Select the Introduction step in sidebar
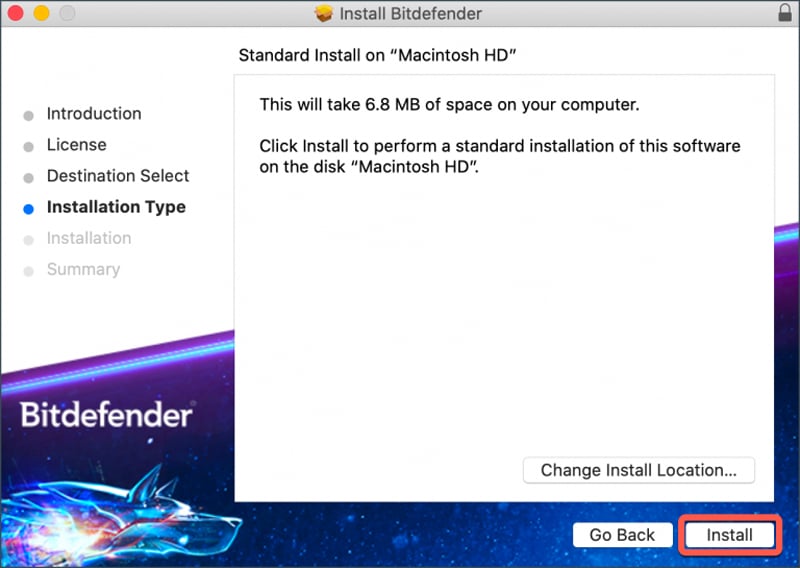Viewport: 800px width, 568px height. [x=94, y=114]
